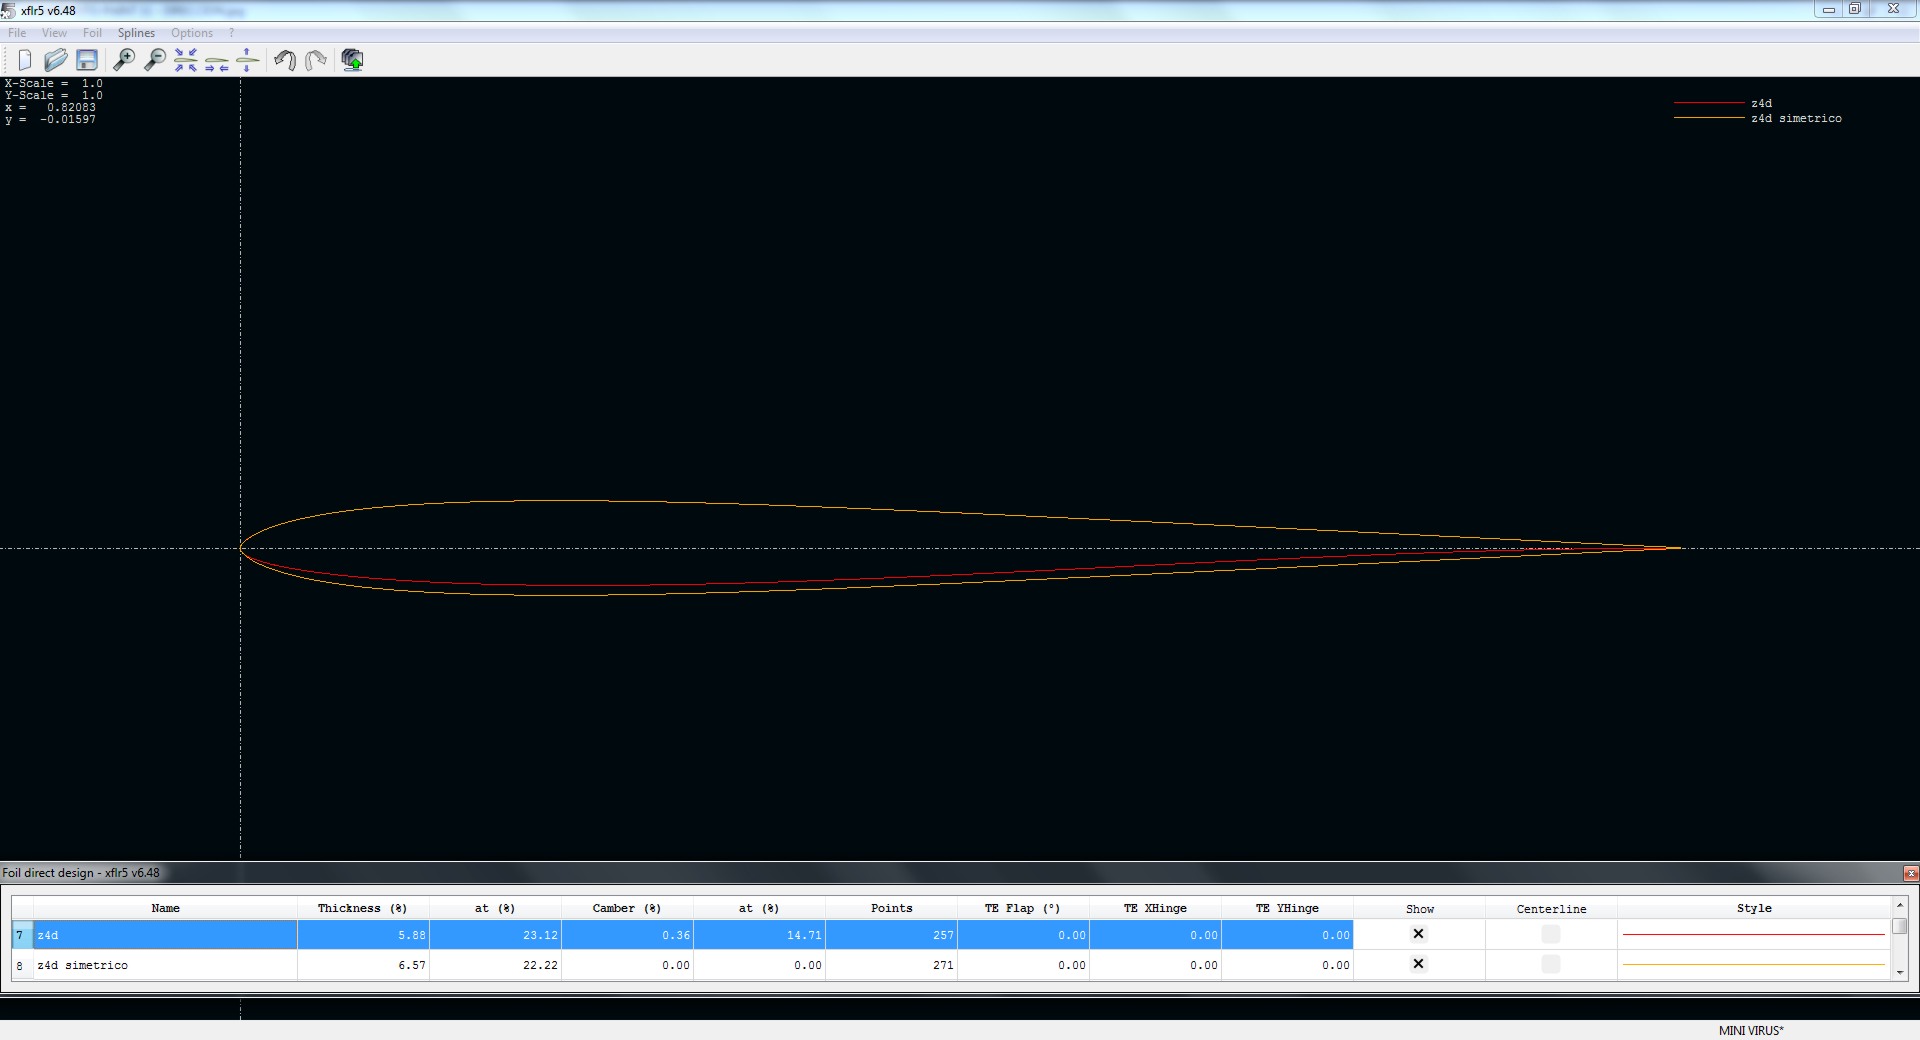Click the store foil icon with green arrow
1920x1040 pixels.
[x=352, y=60]
